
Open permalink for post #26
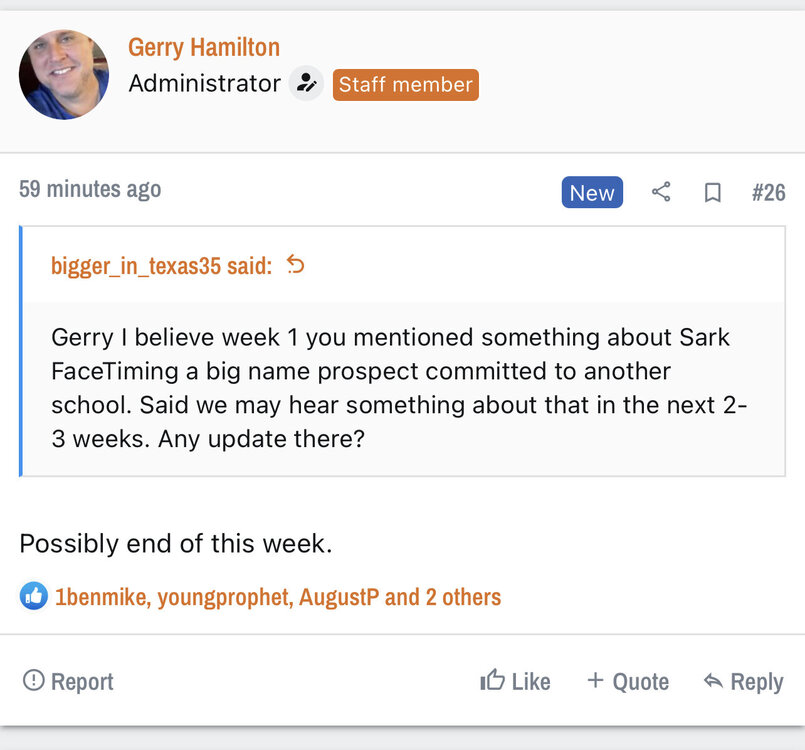pos(768,192)
